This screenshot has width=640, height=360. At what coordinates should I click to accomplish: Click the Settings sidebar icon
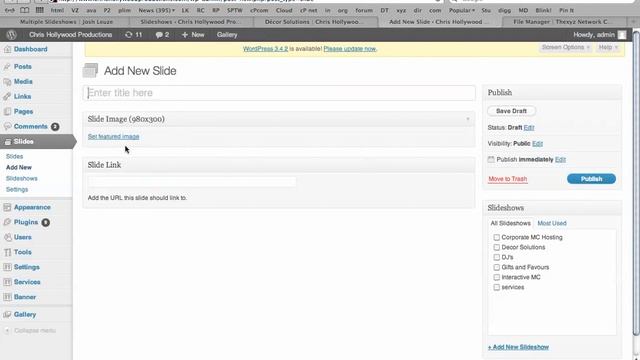7,267
